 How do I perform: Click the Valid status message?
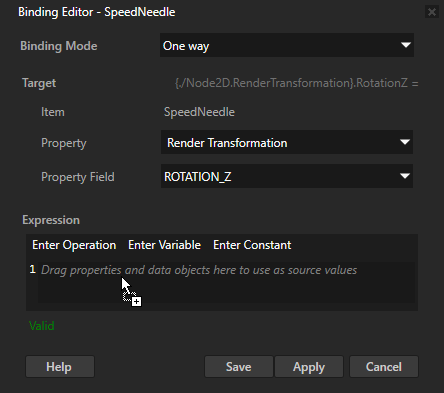coord(42,326)
